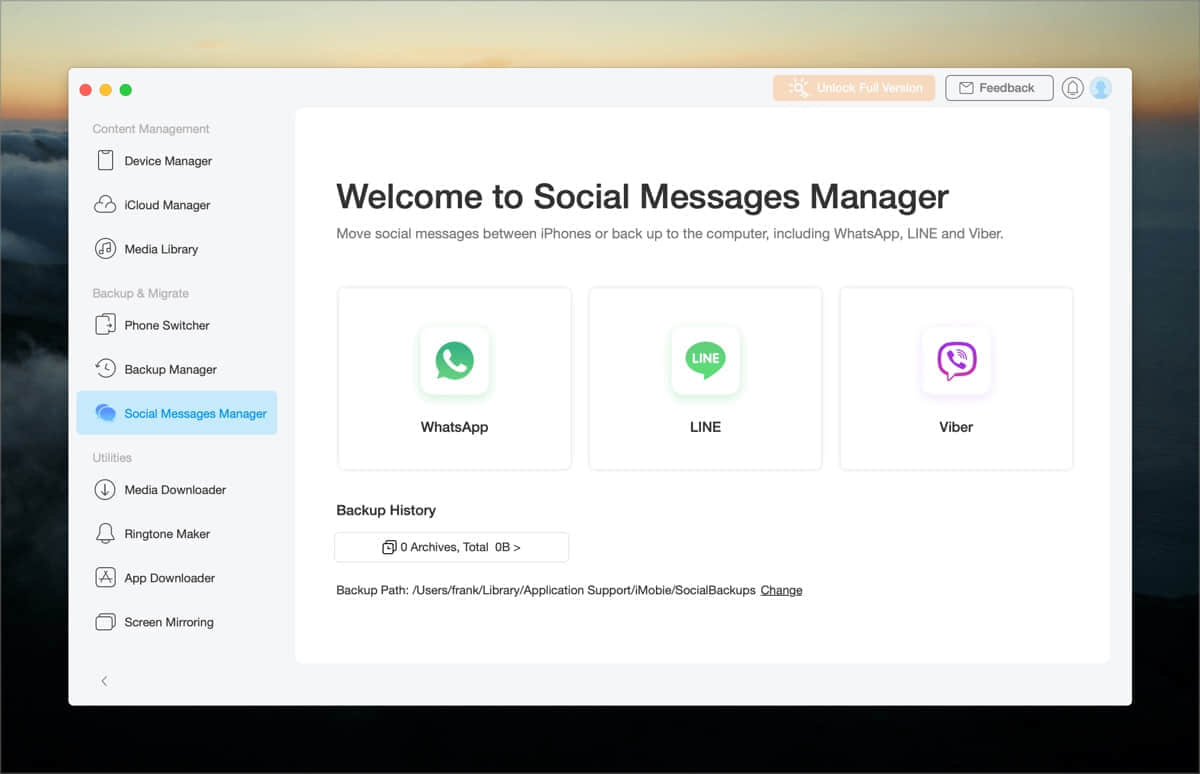1200x774 pixels.
Task: Click the sun icon on Unlock button
Action: [798, 88]
